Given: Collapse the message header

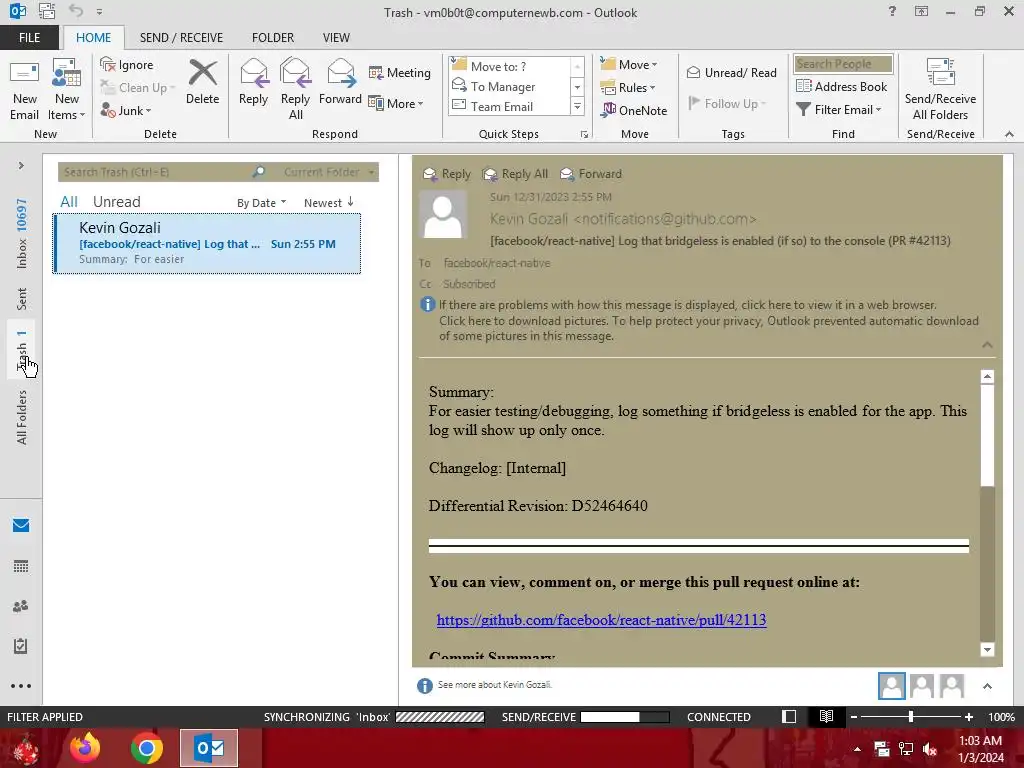Looking at the screenshot, I should [x=987, y=345].
